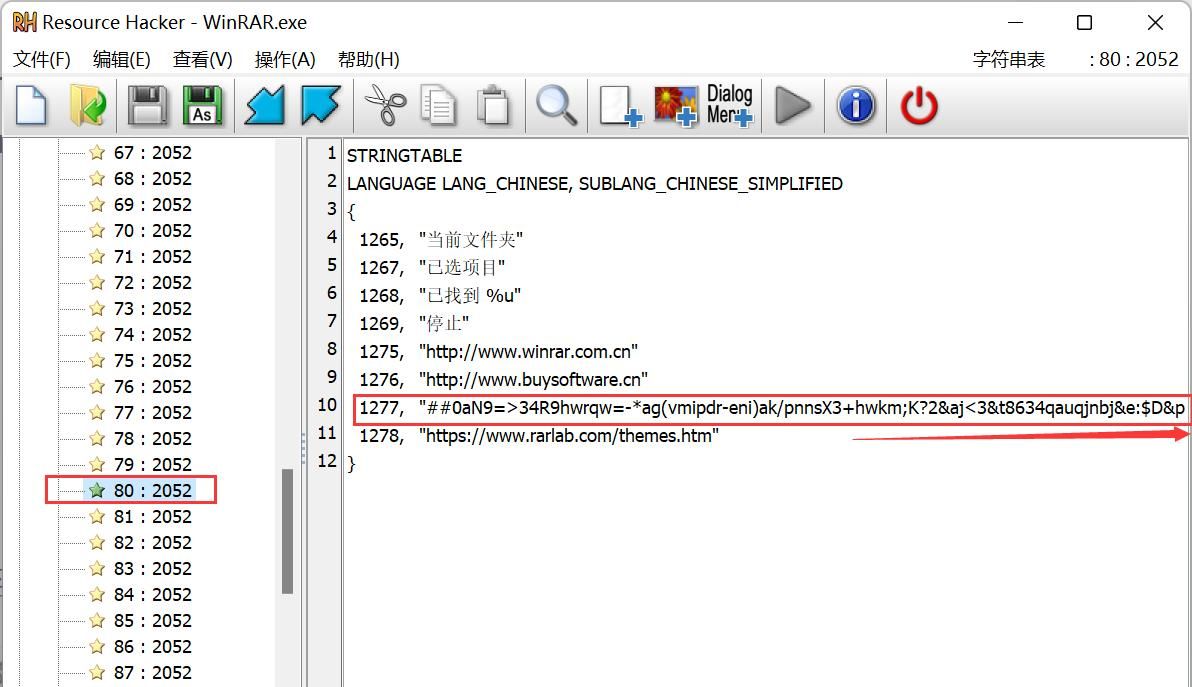Select tree item 71 : 2052
1192x687 pixels.
[x=152, y=257]
